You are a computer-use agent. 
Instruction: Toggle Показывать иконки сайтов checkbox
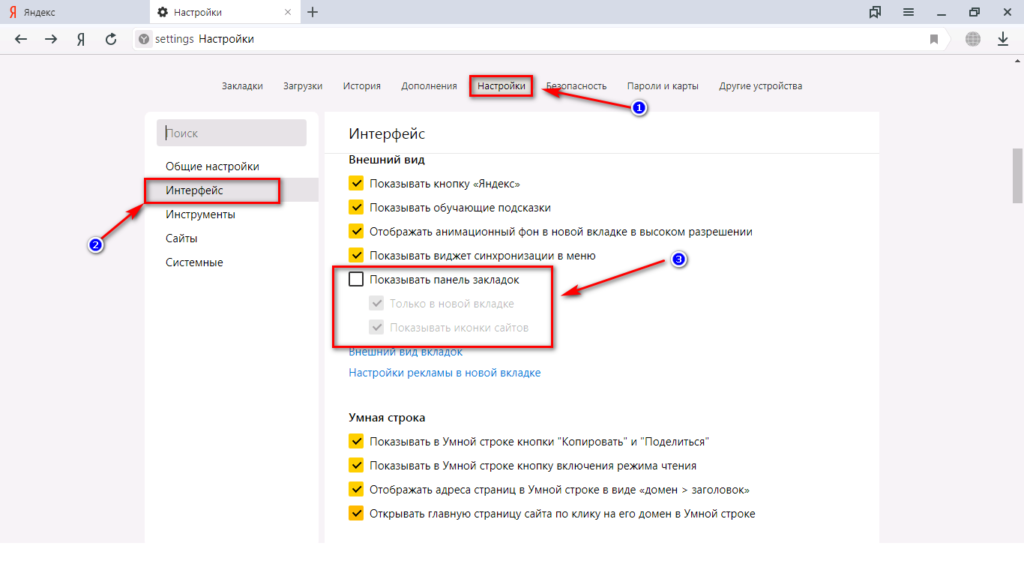click(376, 327)
